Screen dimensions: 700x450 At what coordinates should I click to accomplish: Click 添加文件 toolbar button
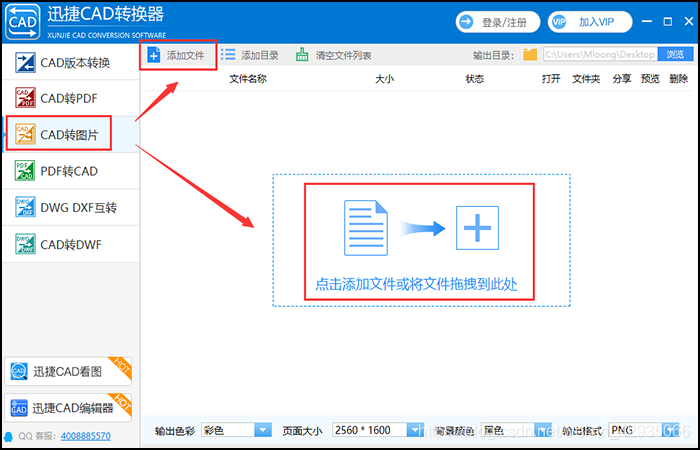177,55
